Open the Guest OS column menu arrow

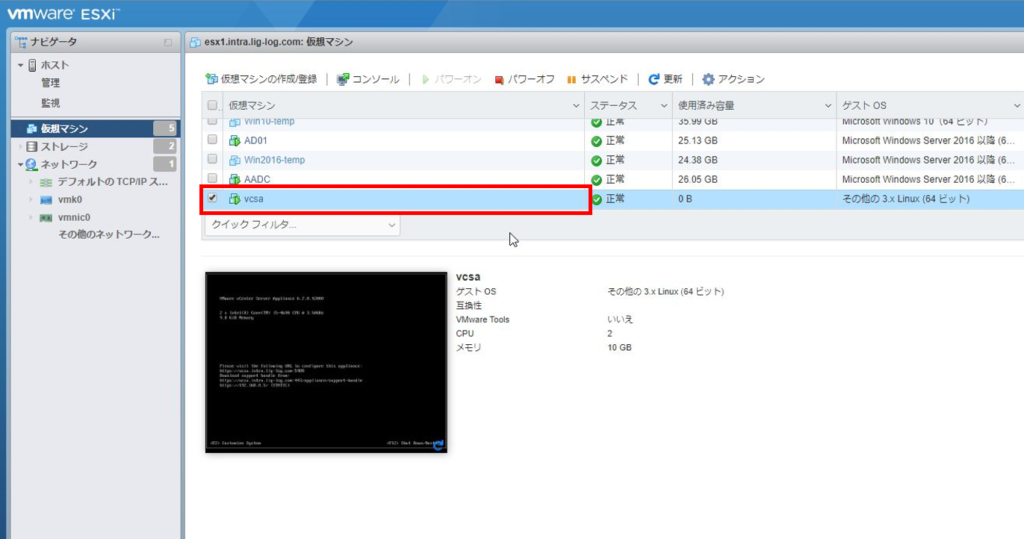coord(1017,106)
